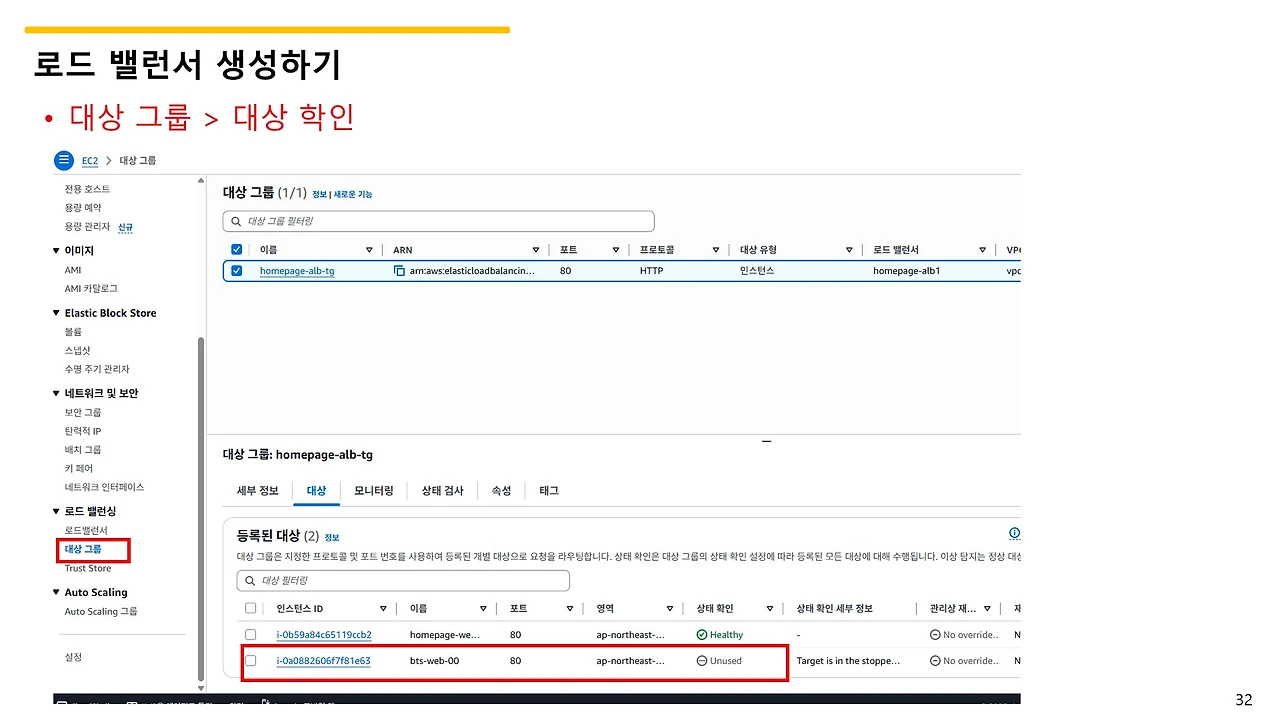The width and height of the screenshot is (1280, 720).
Task: Click the magnifier icon in the registered targets filter
Action: click(250, 581)
